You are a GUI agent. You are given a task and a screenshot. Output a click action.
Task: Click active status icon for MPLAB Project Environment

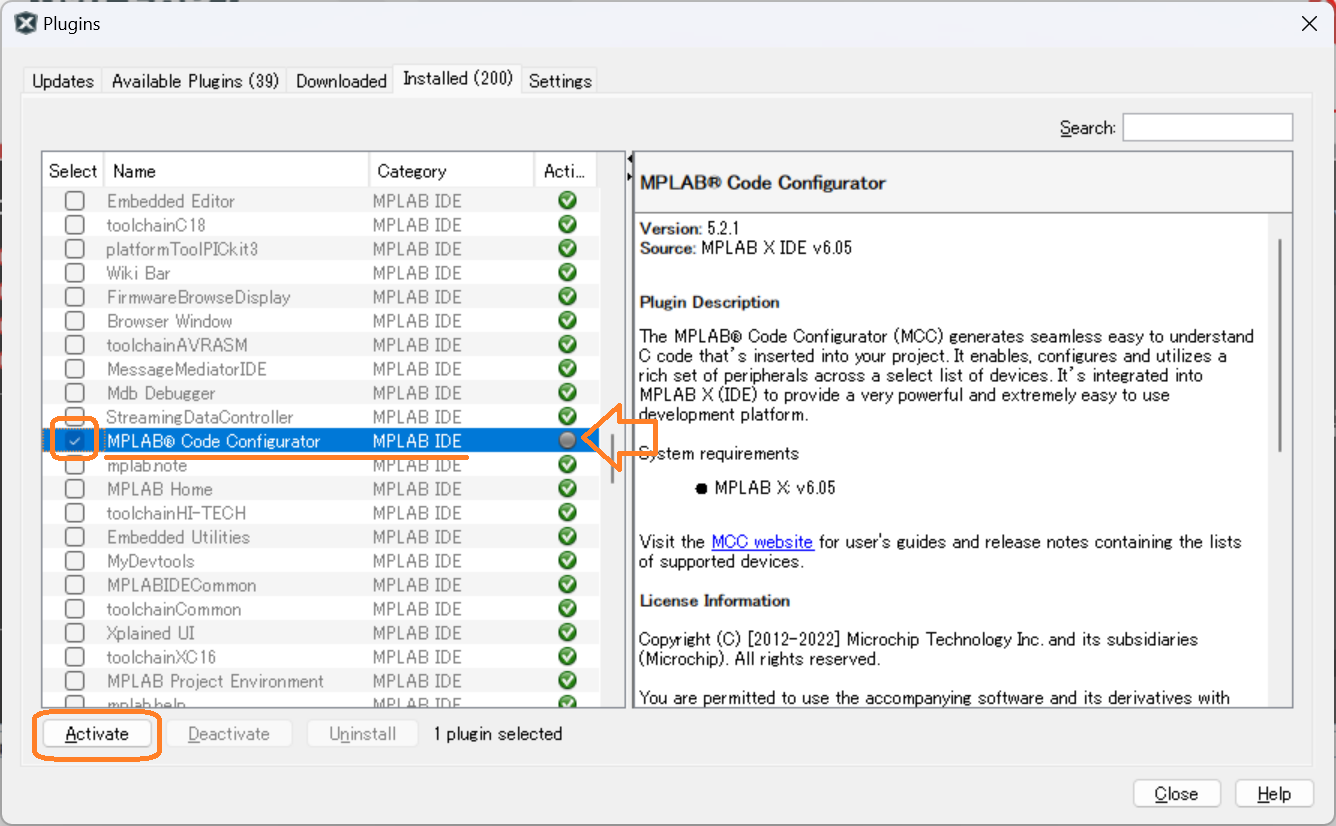(567, 681)
